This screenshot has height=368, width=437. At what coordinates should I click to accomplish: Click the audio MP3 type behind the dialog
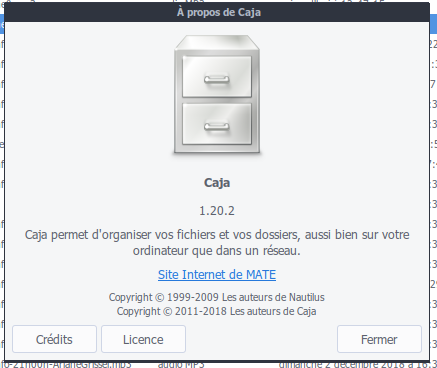click(181, 364)
